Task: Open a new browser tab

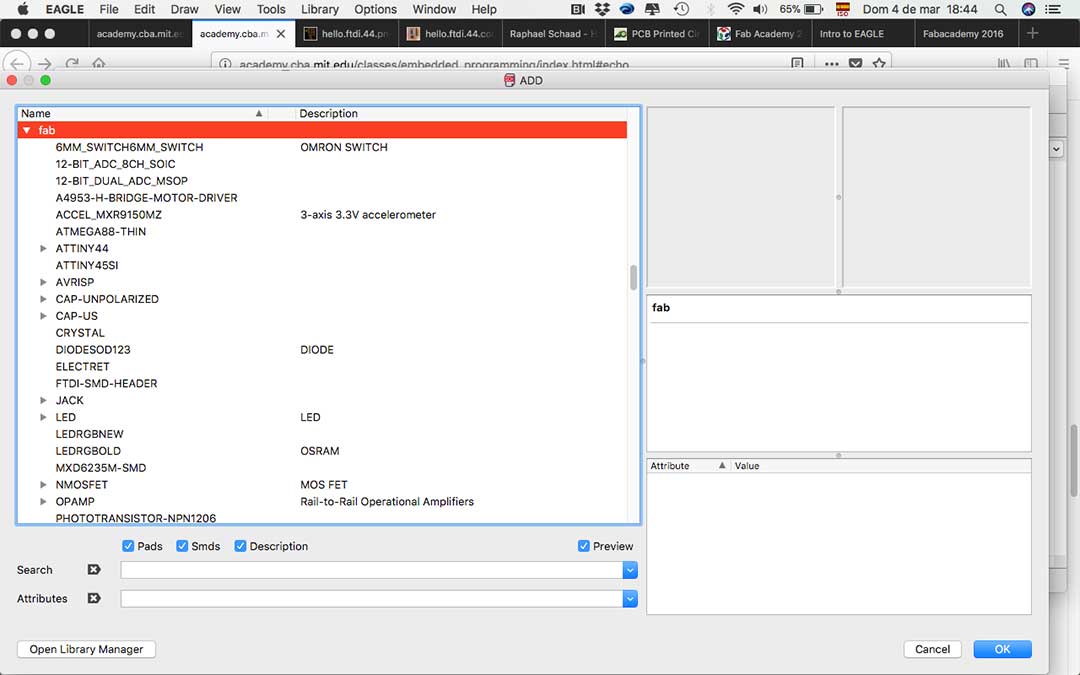Action: (x=1032, y=34)
